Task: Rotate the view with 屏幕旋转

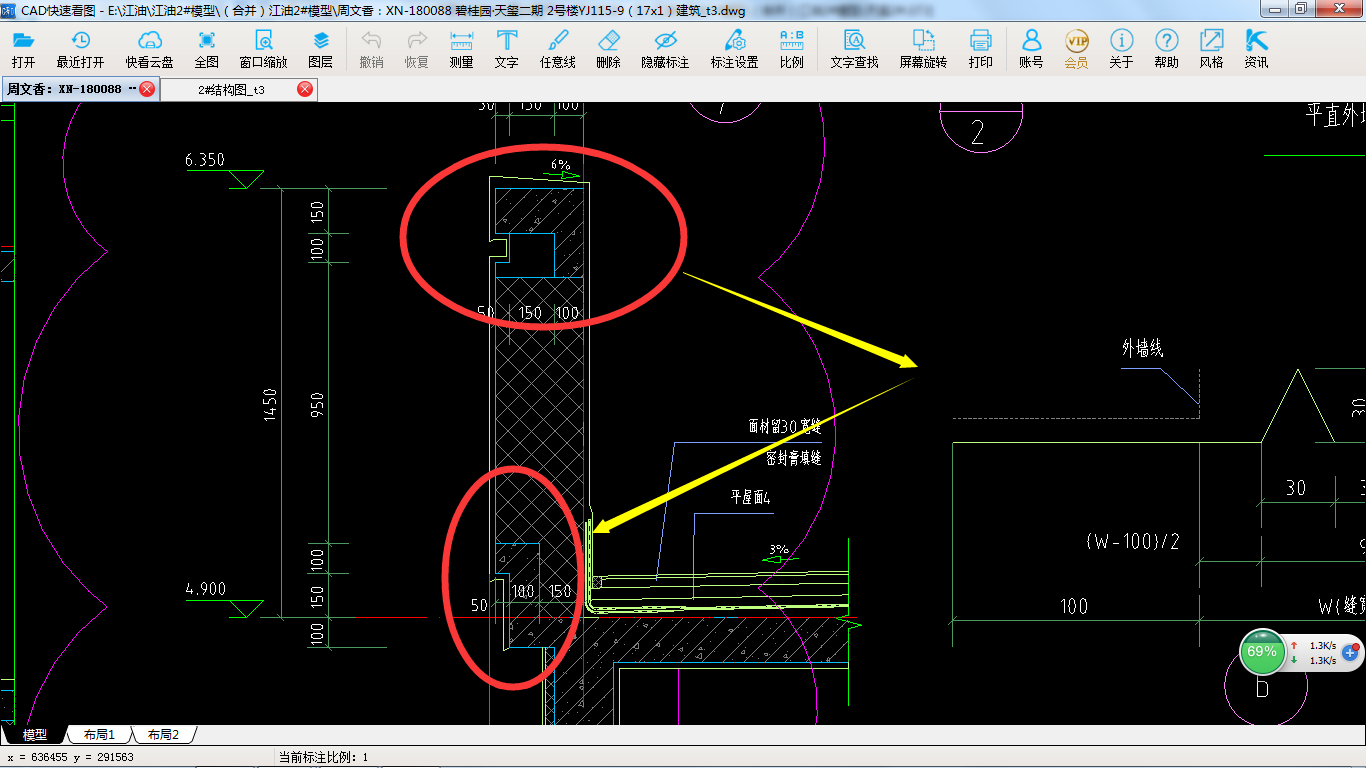Action: tap(923, 49)
